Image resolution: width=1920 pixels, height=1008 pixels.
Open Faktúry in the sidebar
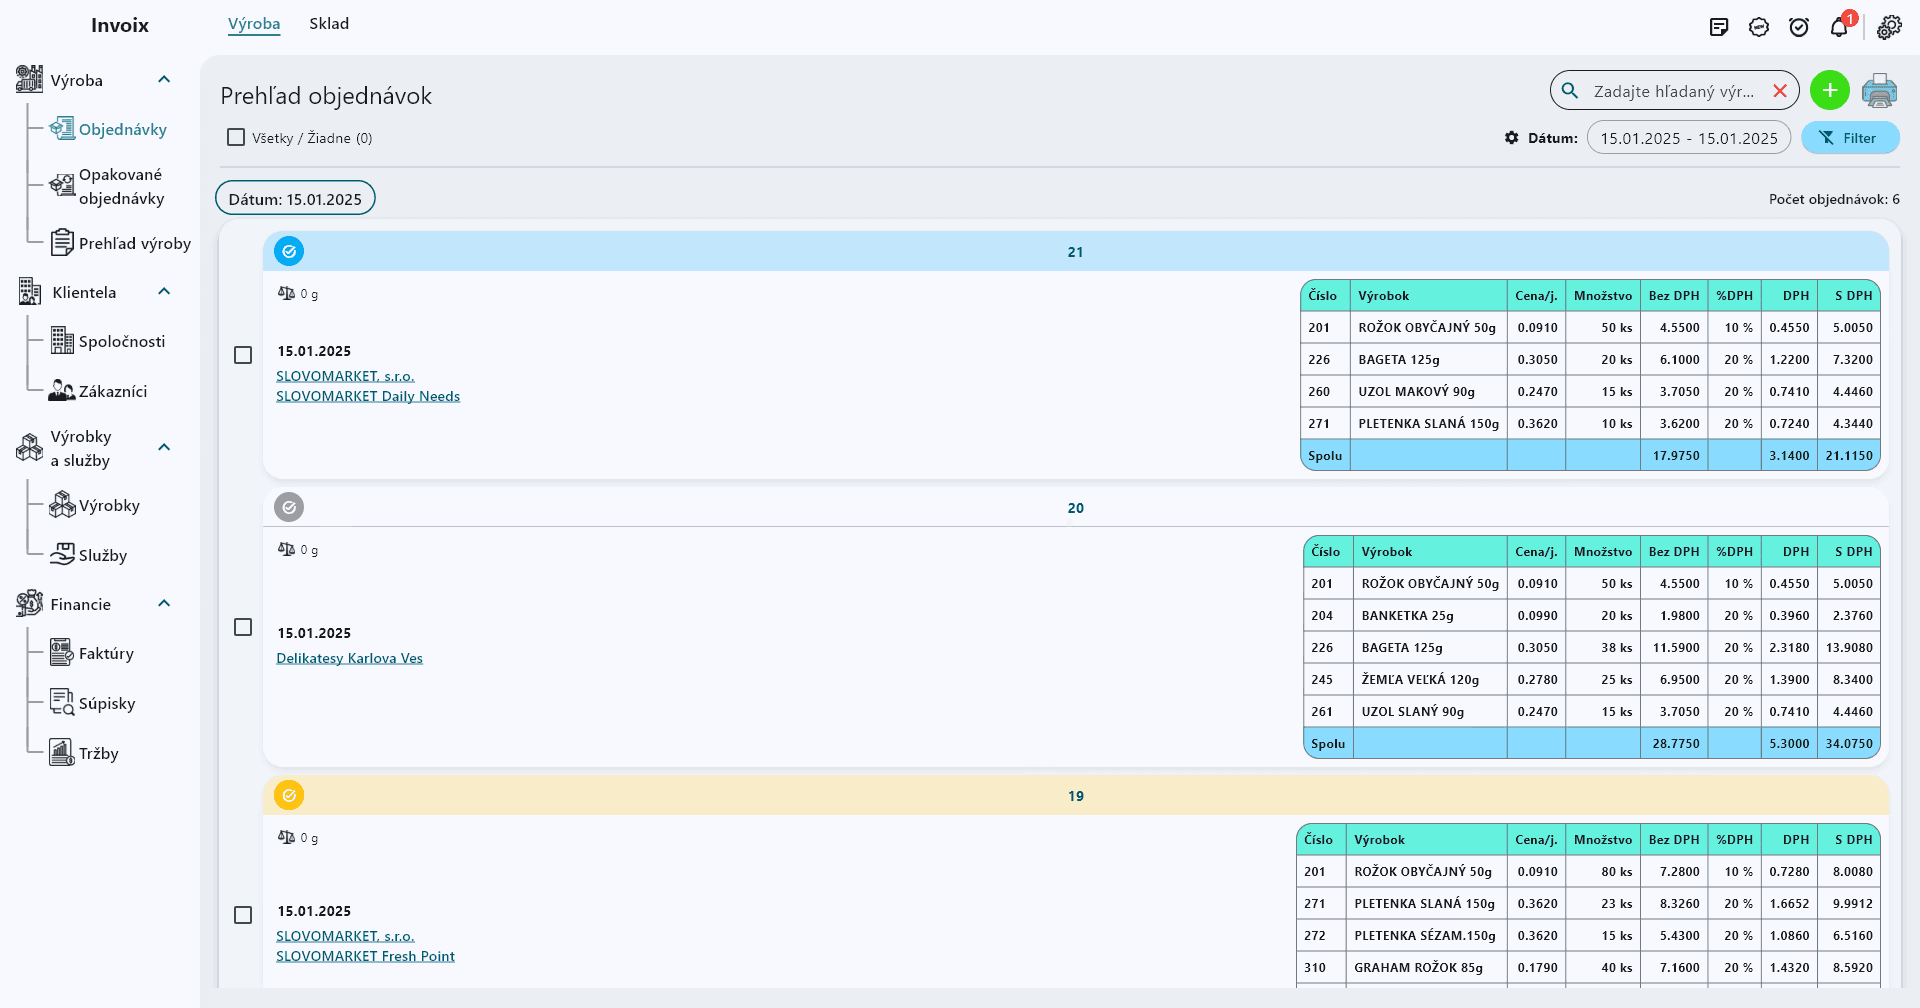(106, 654)
